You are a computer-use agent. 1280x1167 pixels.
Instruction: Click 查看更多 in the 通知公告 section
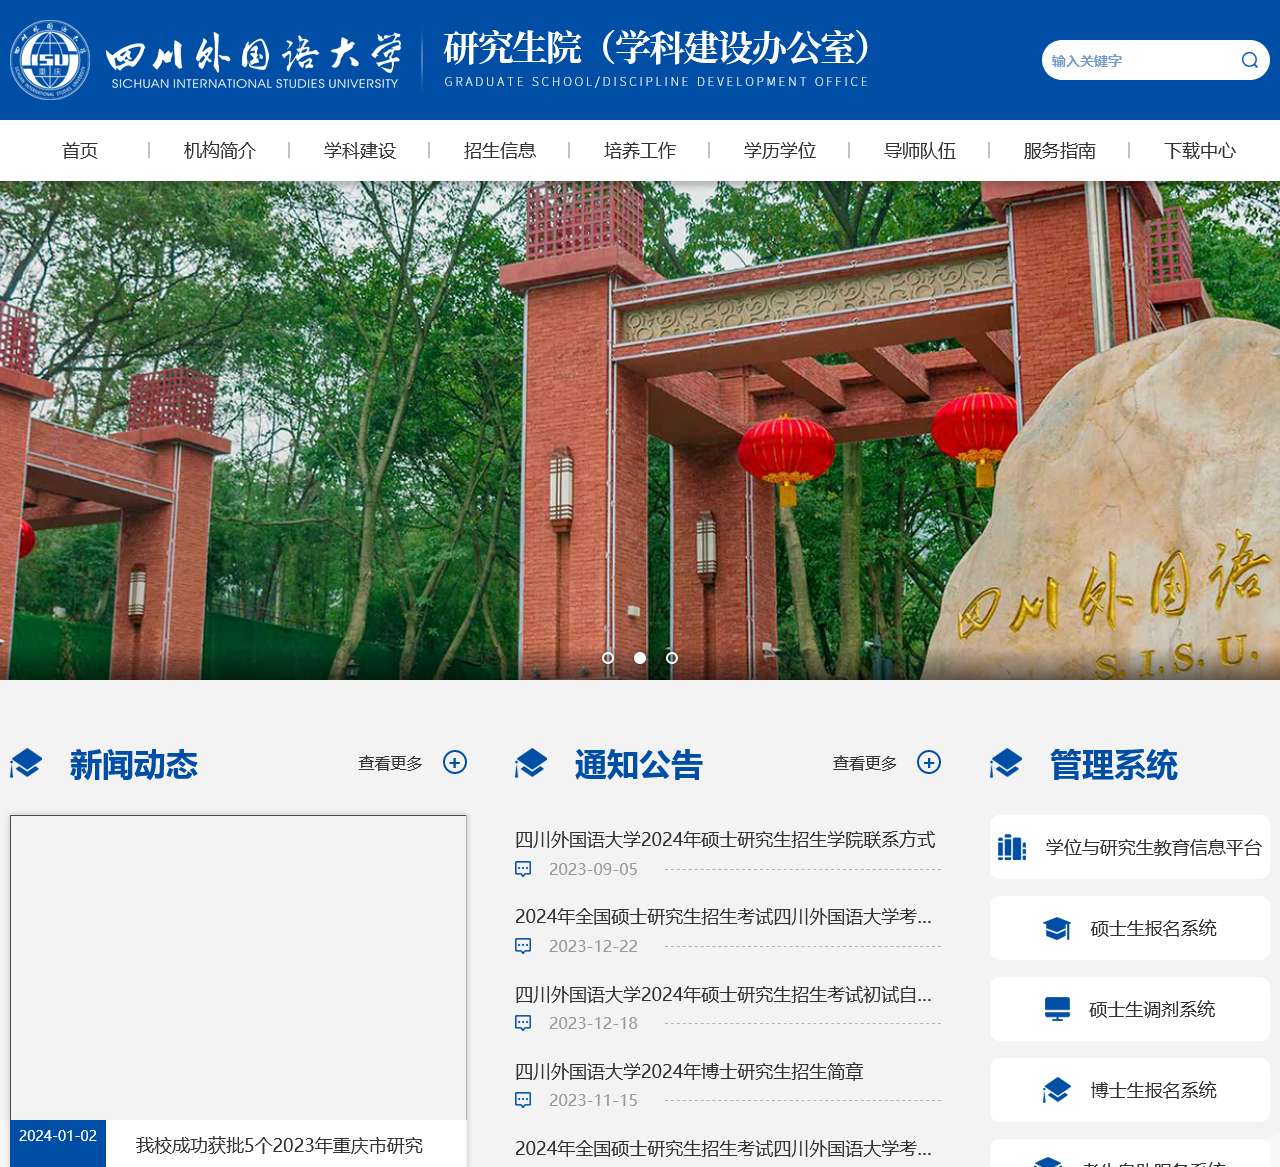click(865, 763)
